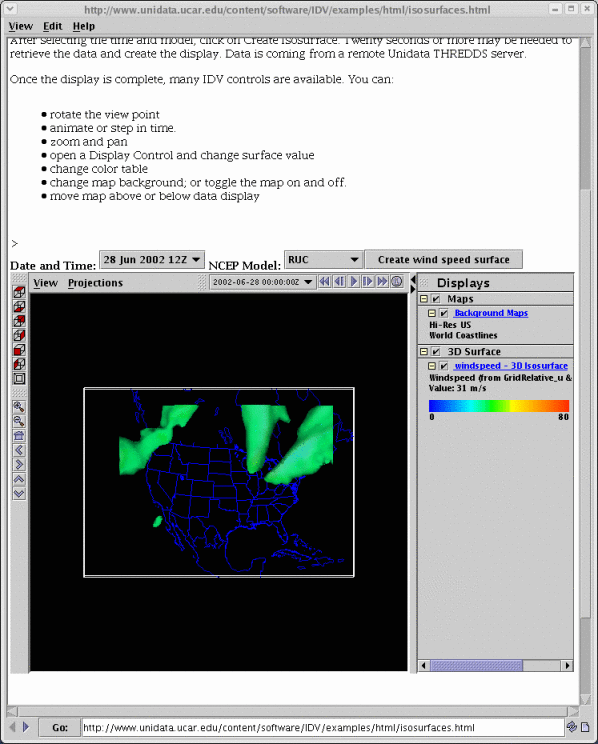Click the URL address input field
Image resolution: width=598 pixels, height=744 pixels.
coord(323,727)
